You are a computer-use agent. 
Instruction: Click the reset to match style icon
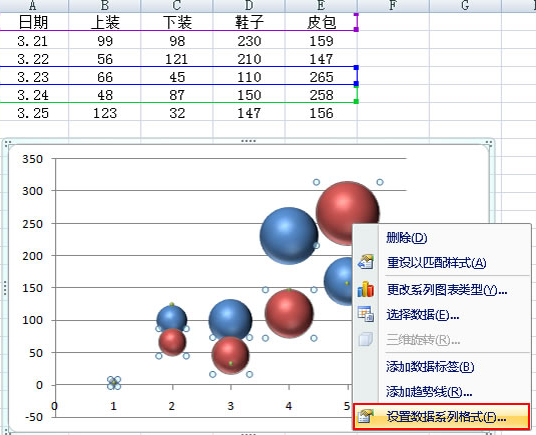coord(365,262)
